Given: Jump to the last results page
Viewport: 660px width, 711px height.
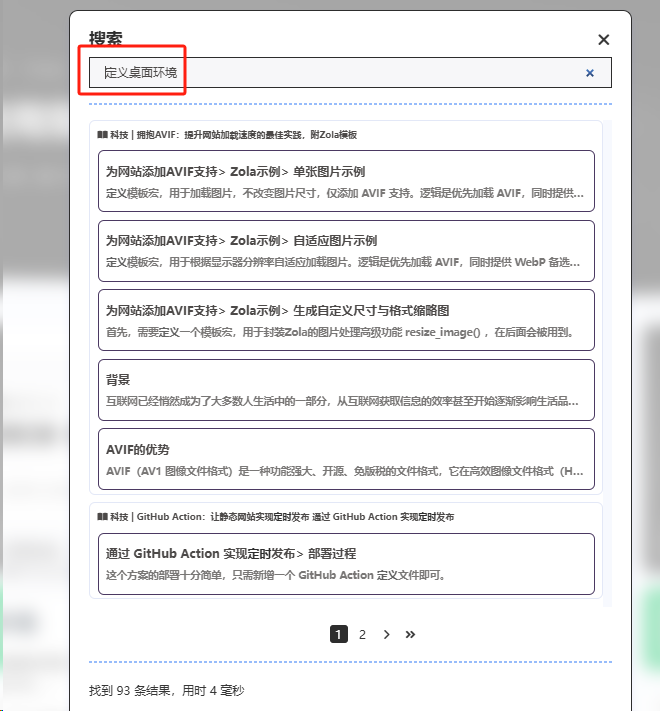Looking at the screenshot, I should click(410, 634).
